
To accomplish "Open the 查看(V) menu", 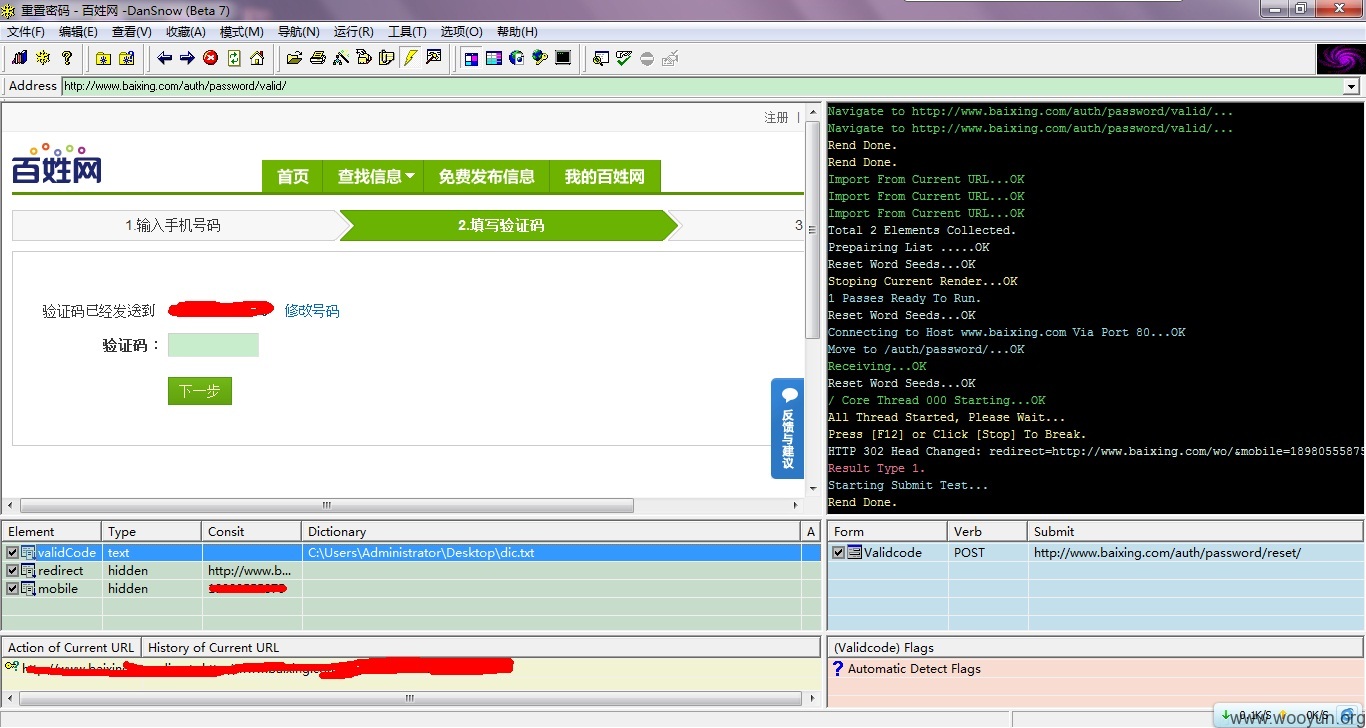I will click(132, 32).
